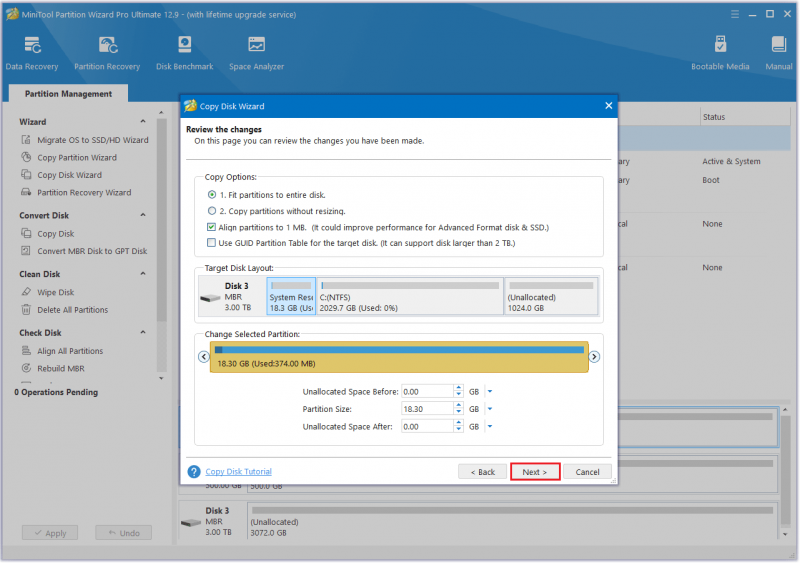Click Disk 3 Unallocated 3072.0 GB bar
Screen dimensions: 800x563
[x=513, y=522]
